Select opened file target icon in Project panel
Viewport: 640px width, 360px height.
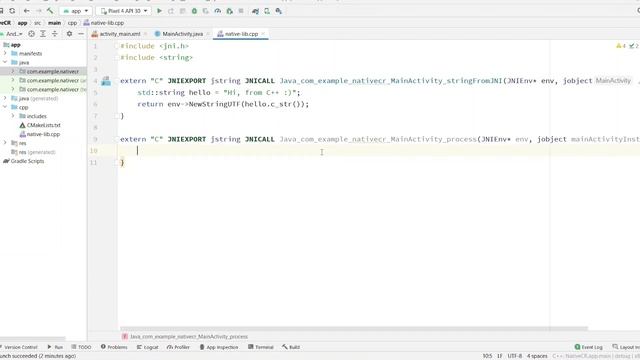31,34
